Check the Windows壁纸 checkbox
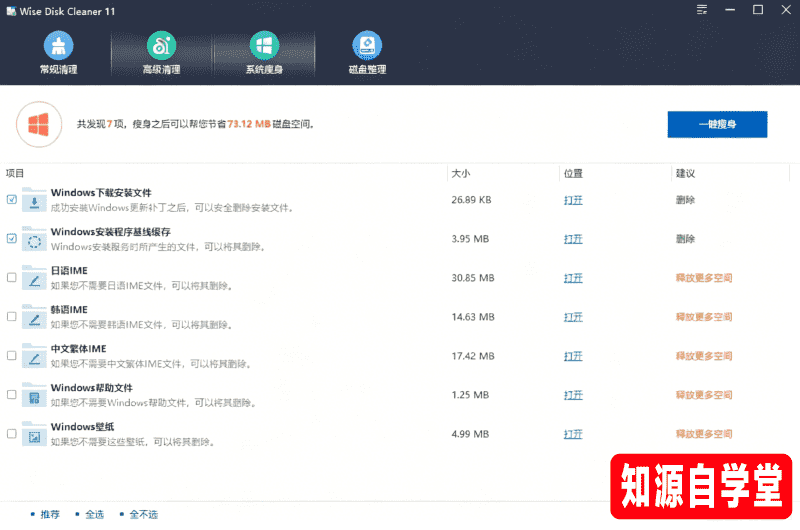Screen dimensions: 800x530 tap(12, 434)
